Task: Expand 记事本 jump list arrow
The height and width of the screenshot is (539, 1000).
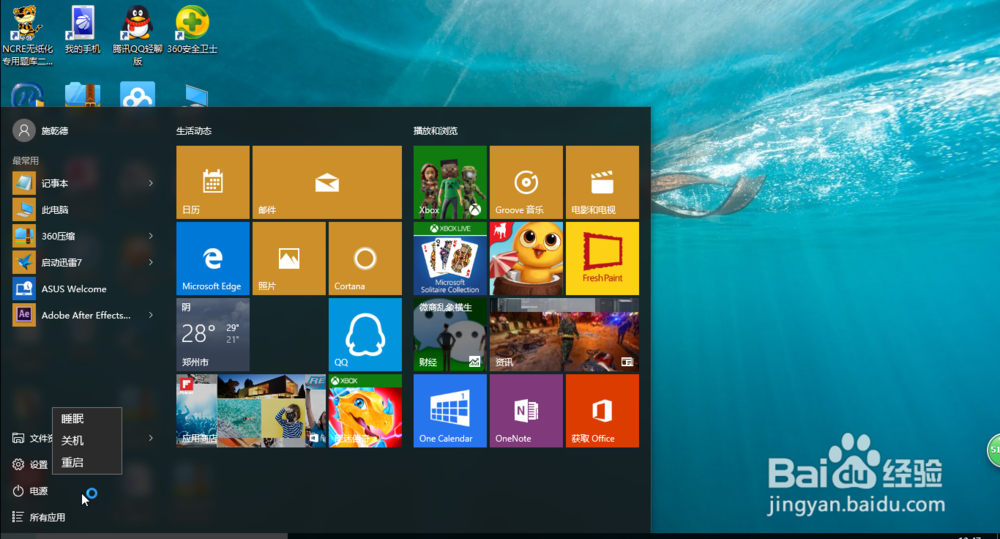Action: 151,183
